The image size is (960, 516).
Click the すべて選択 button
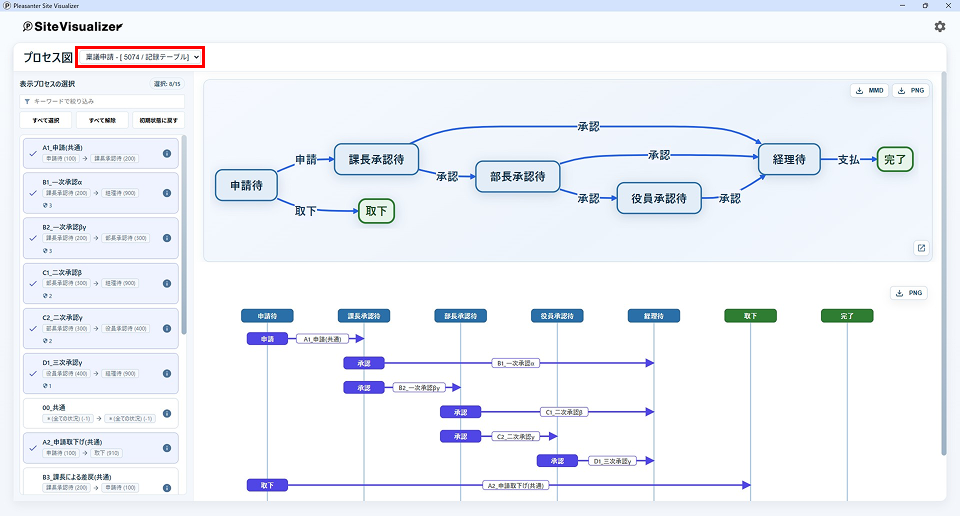(x=46, y=121)
